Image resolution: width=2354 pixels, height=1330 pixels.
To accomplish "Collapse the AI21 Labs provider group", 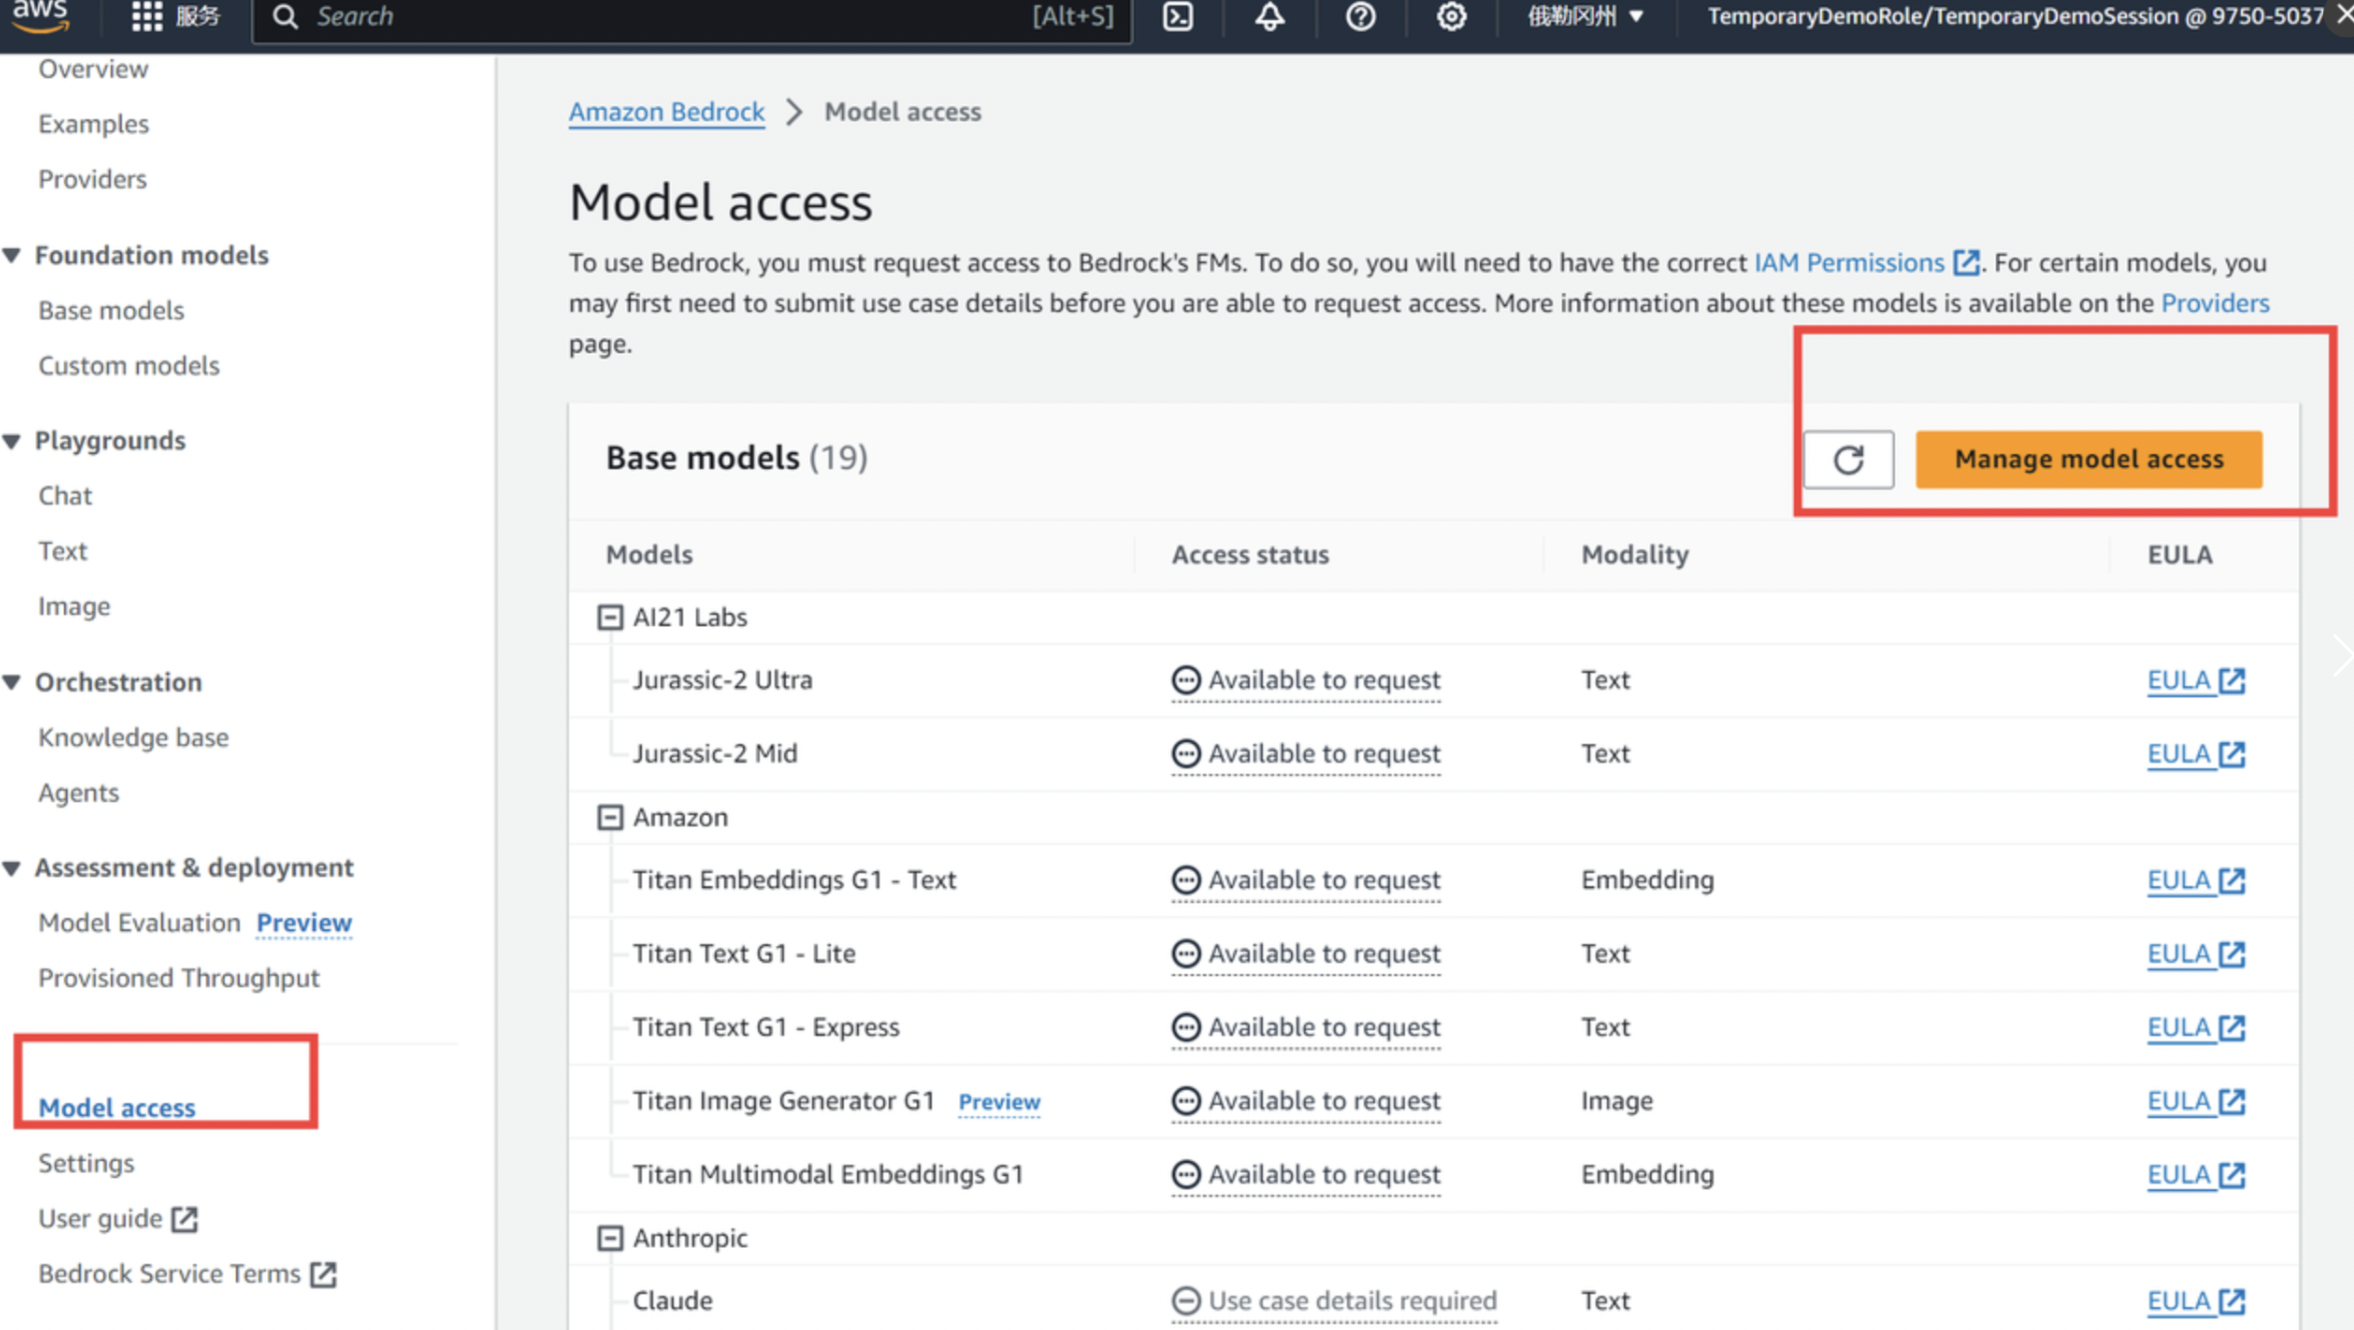I will [x=610, y=618].
